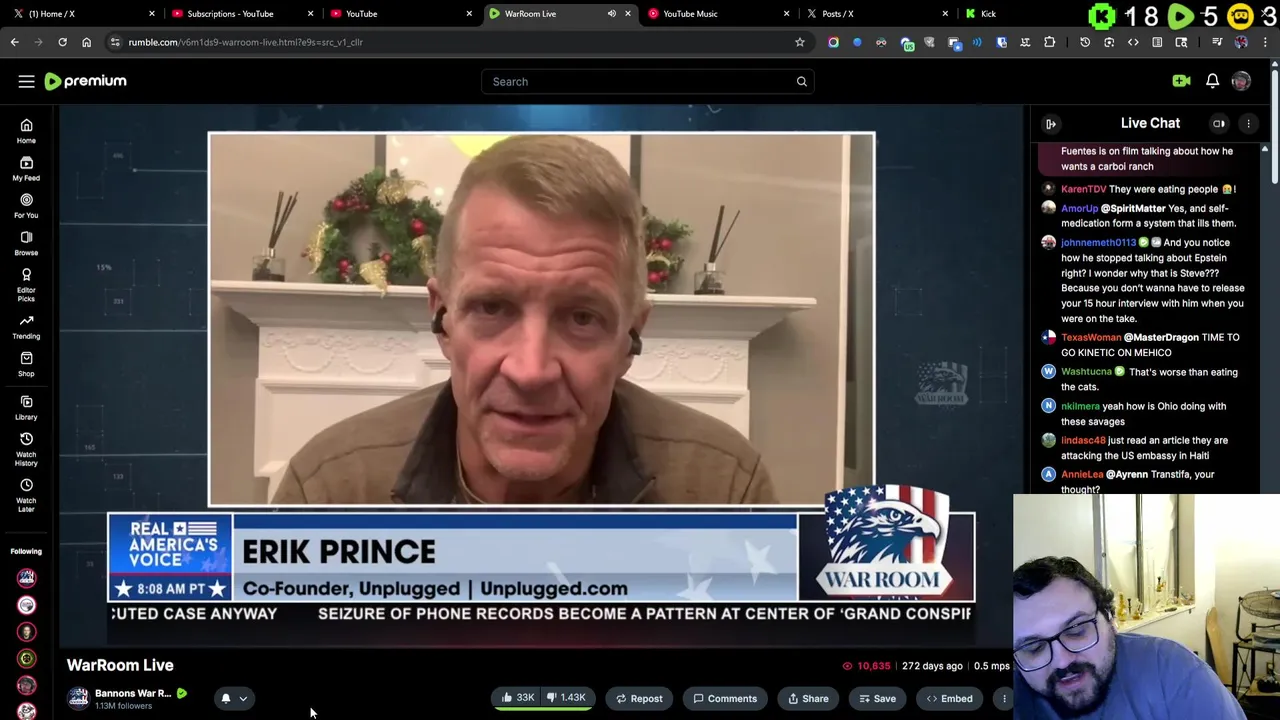The width and height of the screenshot is (1280, 720).
Task: Click lindasc48 username in chat
Action: 1083,441
